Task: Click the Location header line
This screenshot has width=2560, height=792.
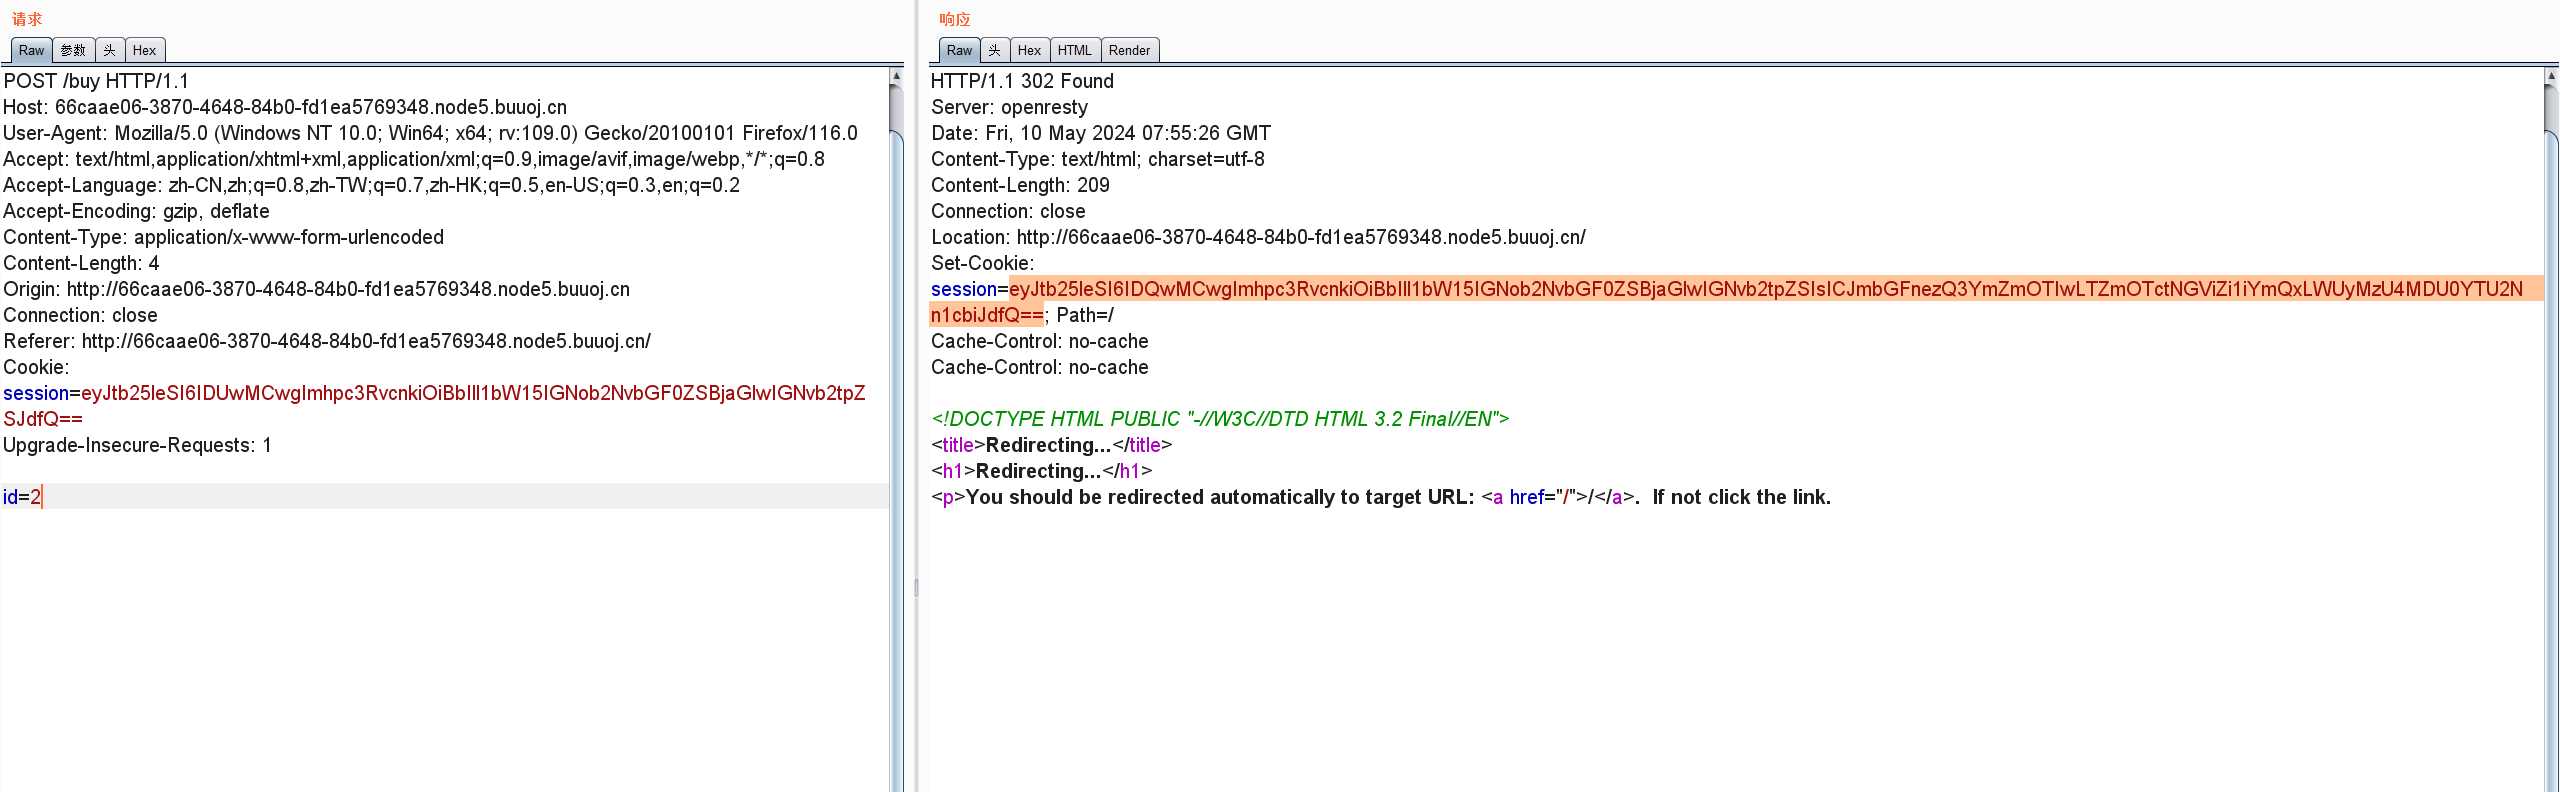Action: [x=1258, y=237]
